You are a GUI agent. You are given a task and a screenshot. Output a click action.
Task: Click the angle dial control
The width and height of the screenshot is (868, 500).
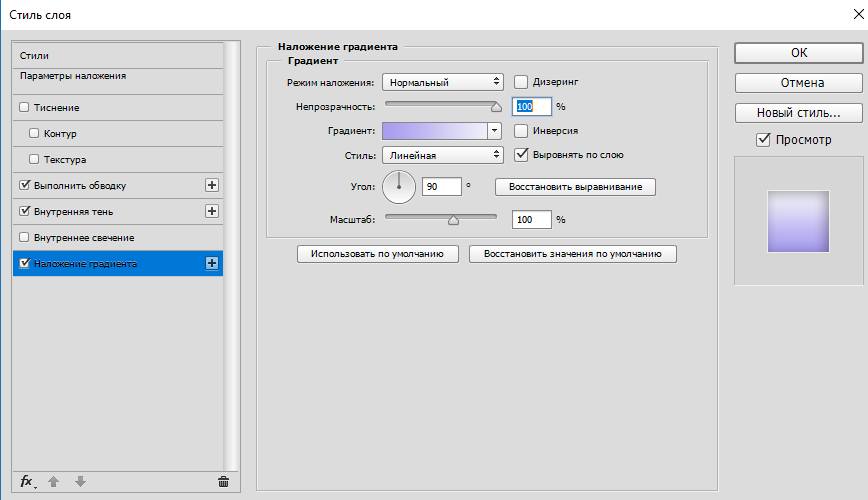[399, 187]
